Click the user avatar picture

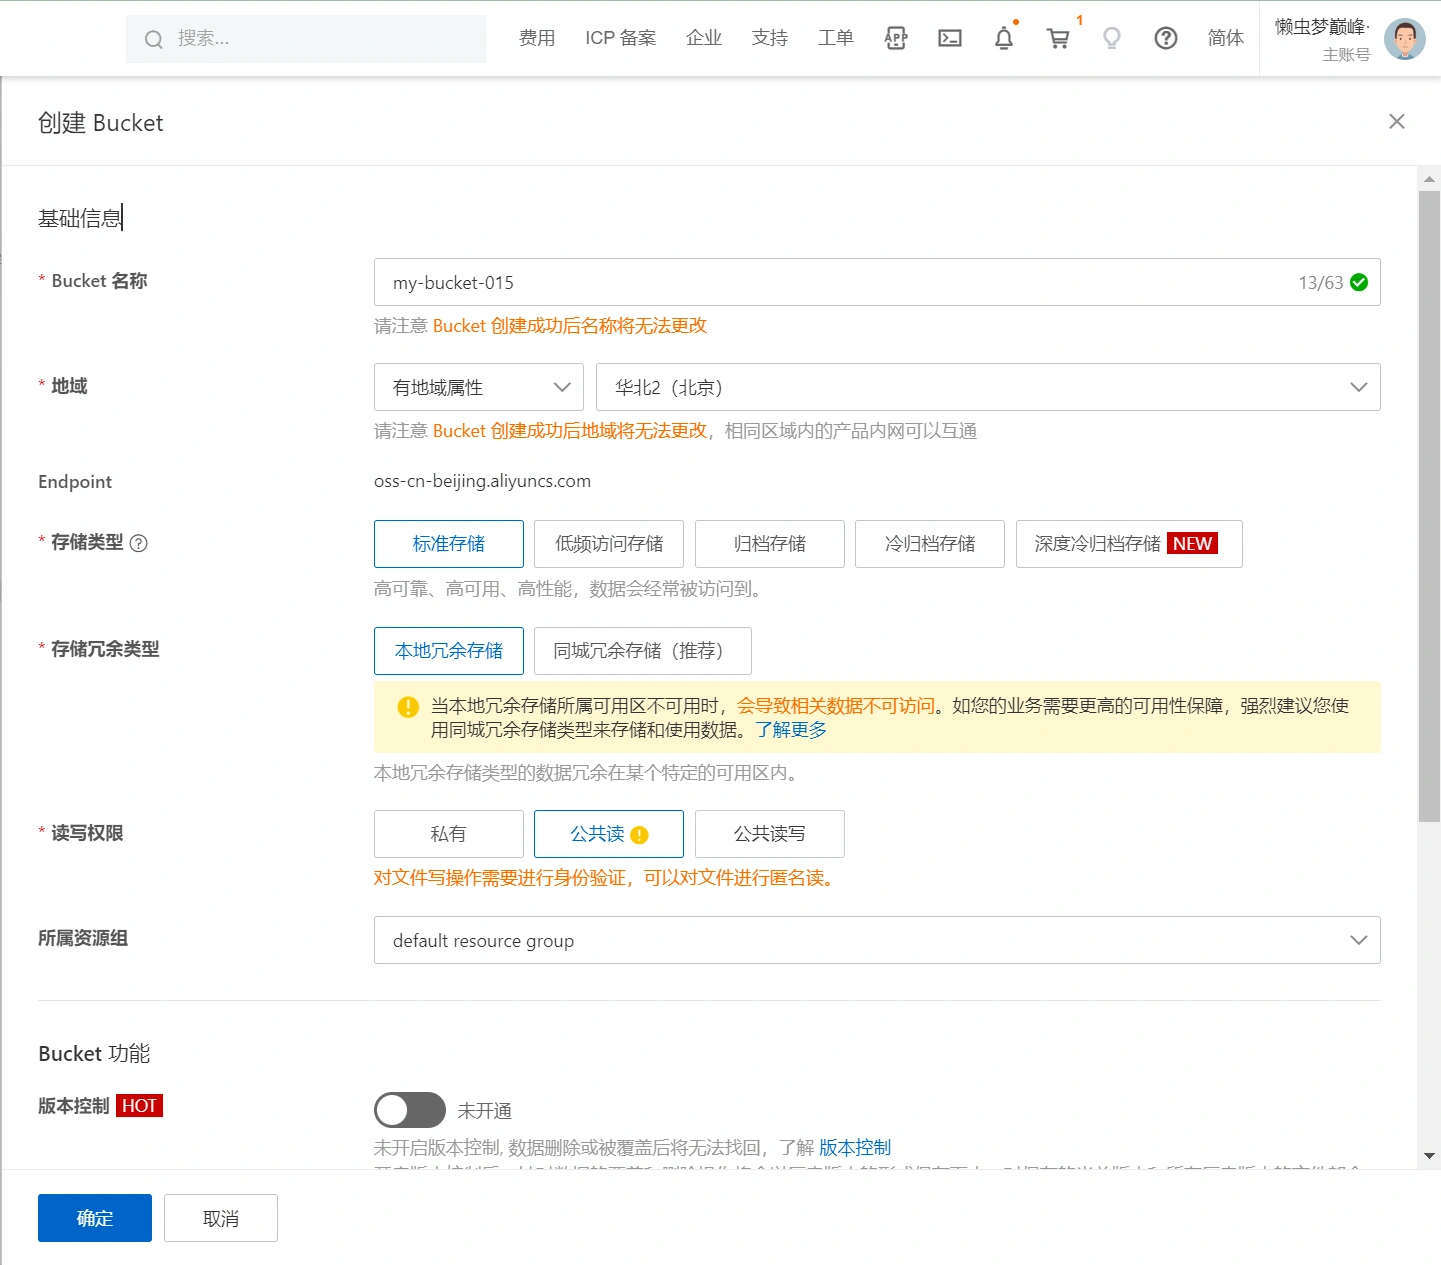tap(1404, 39)
